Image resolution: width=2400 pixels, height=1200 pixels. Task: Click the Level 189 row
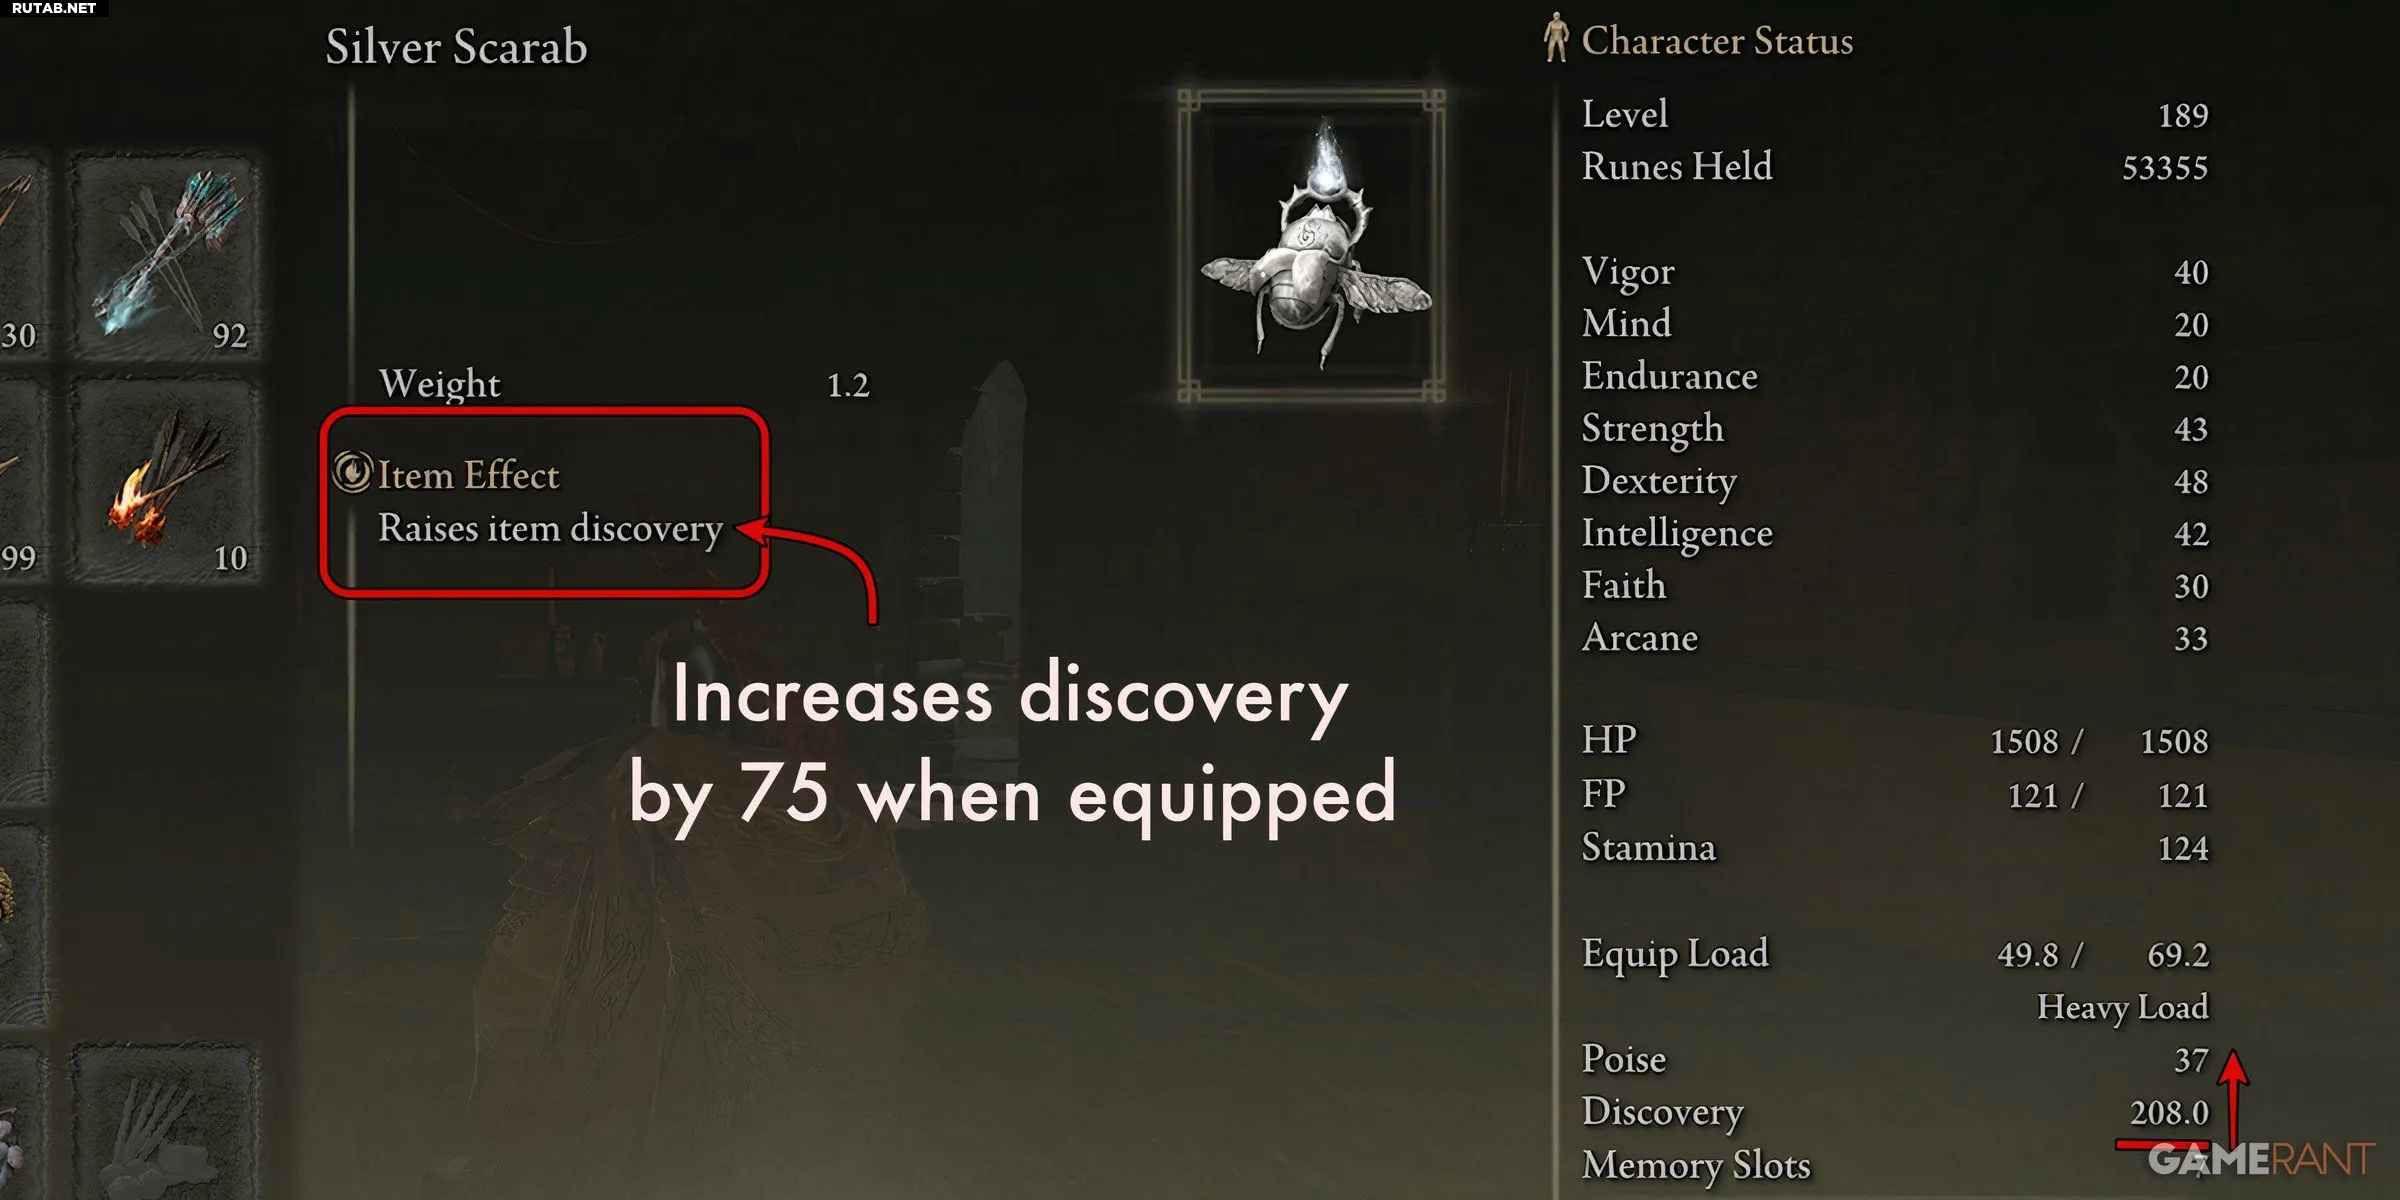click(x=1895, y=114)
